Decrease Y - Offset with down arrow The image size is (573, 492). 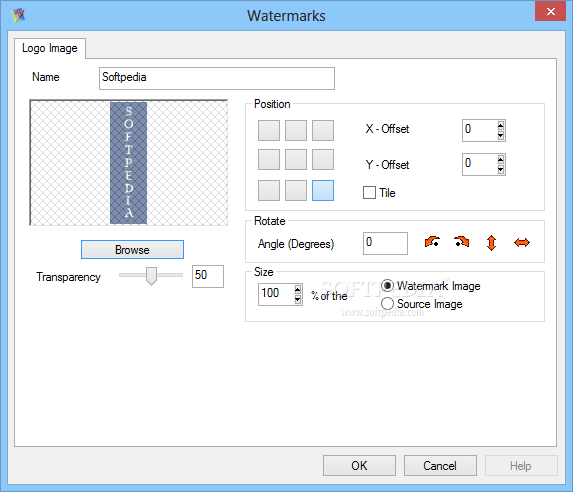(501, 169)
